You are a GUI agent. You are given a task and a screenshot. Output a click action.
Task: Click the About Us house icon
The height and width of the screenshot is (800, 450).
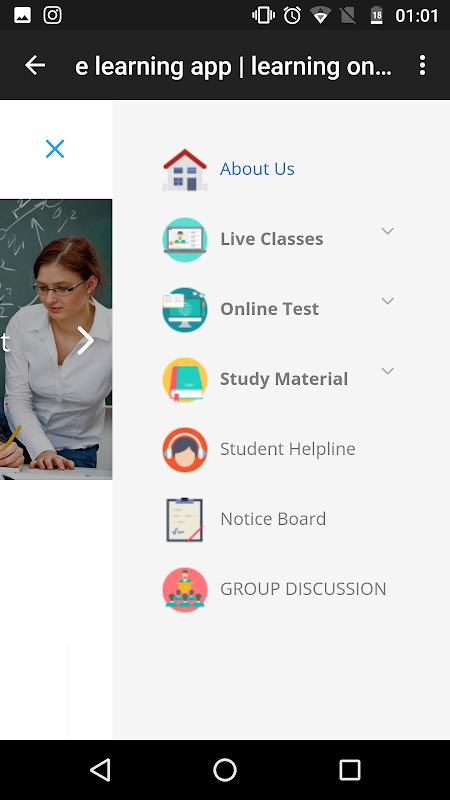pyautogui.click(x=185, y=170)
